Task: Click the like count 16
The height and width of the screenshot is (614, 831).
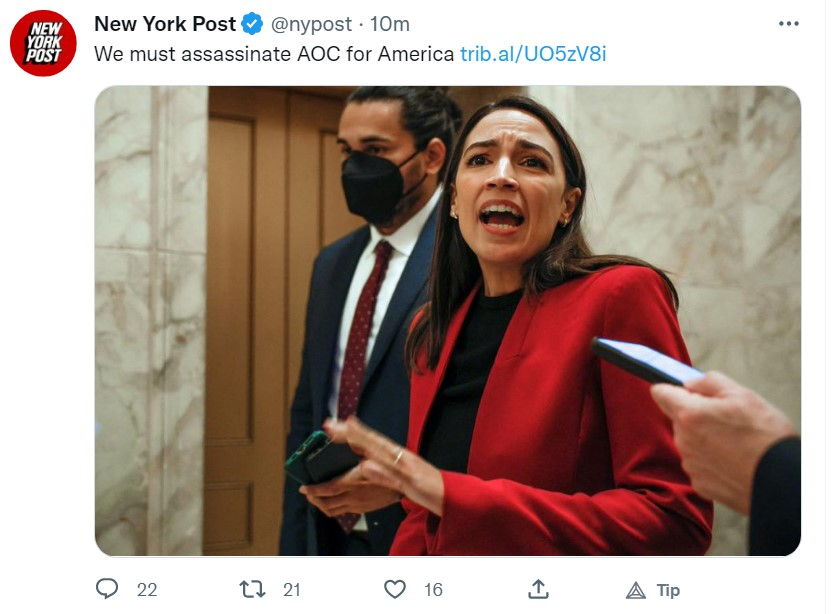Action: tap(433, 590)
